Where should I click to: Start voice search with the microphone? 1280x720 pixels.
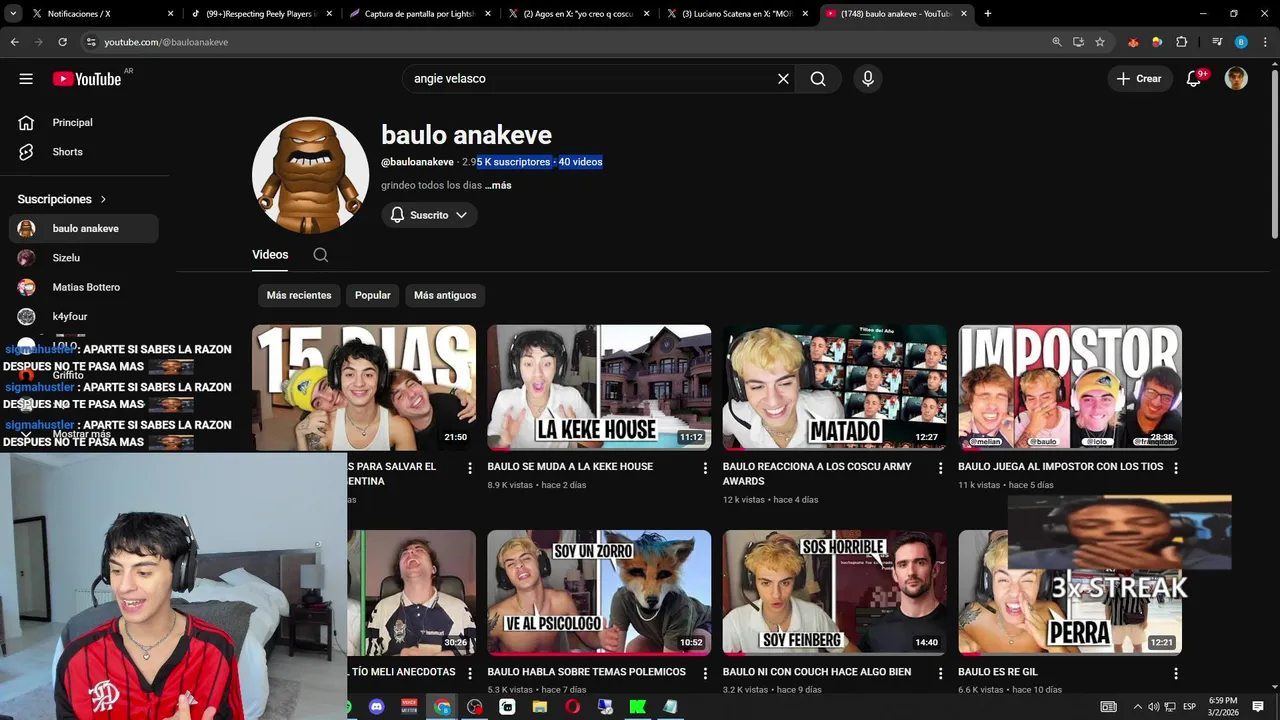pos(867,79)
